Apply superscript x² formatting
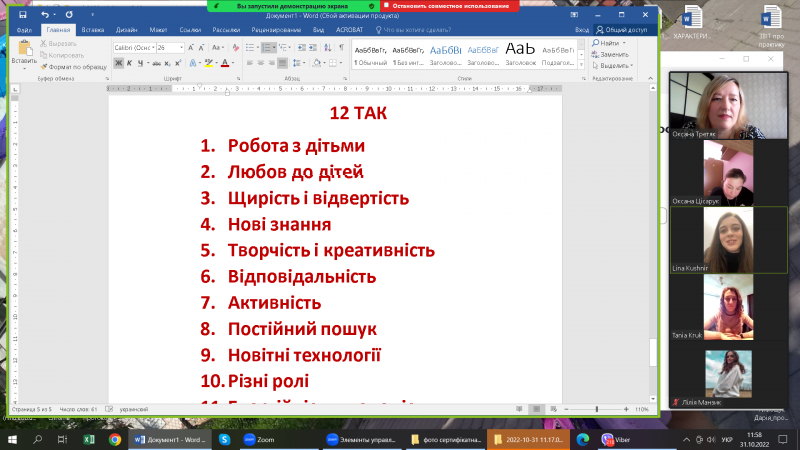This screenshot has width=800, height=450. click(x=178, y=63)
